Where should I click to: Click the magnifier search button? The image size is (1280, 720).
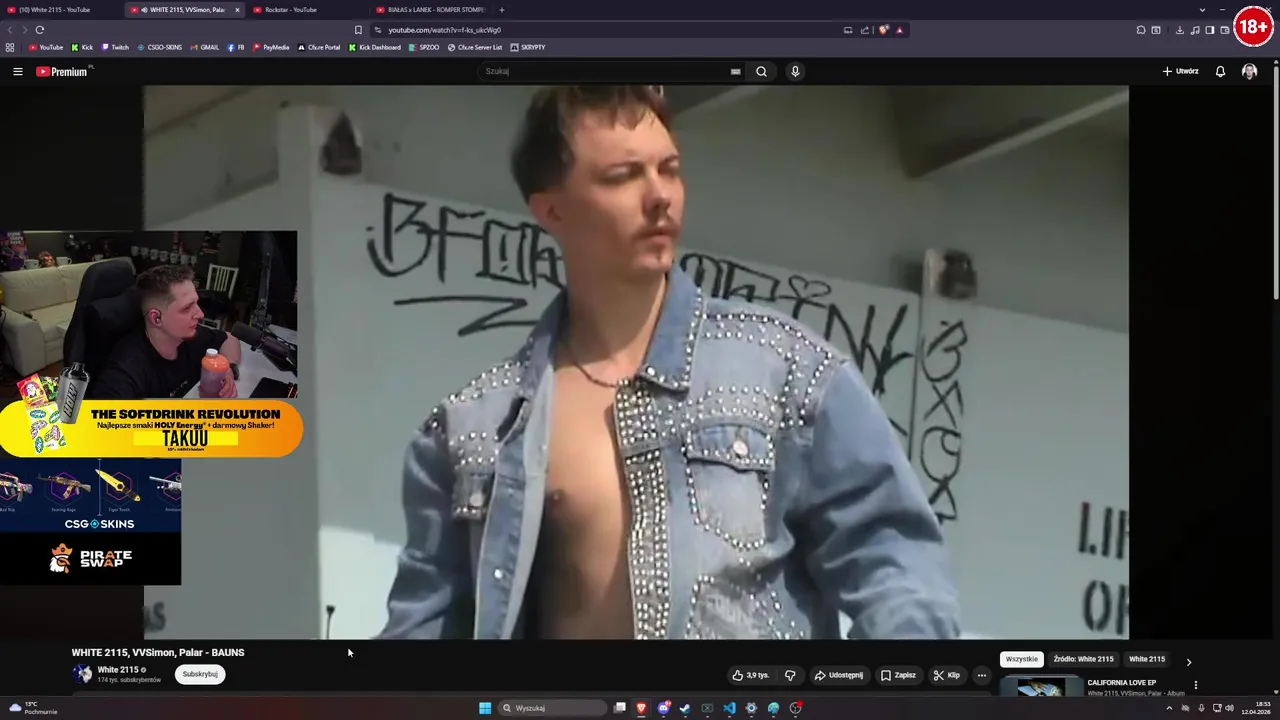762,71
